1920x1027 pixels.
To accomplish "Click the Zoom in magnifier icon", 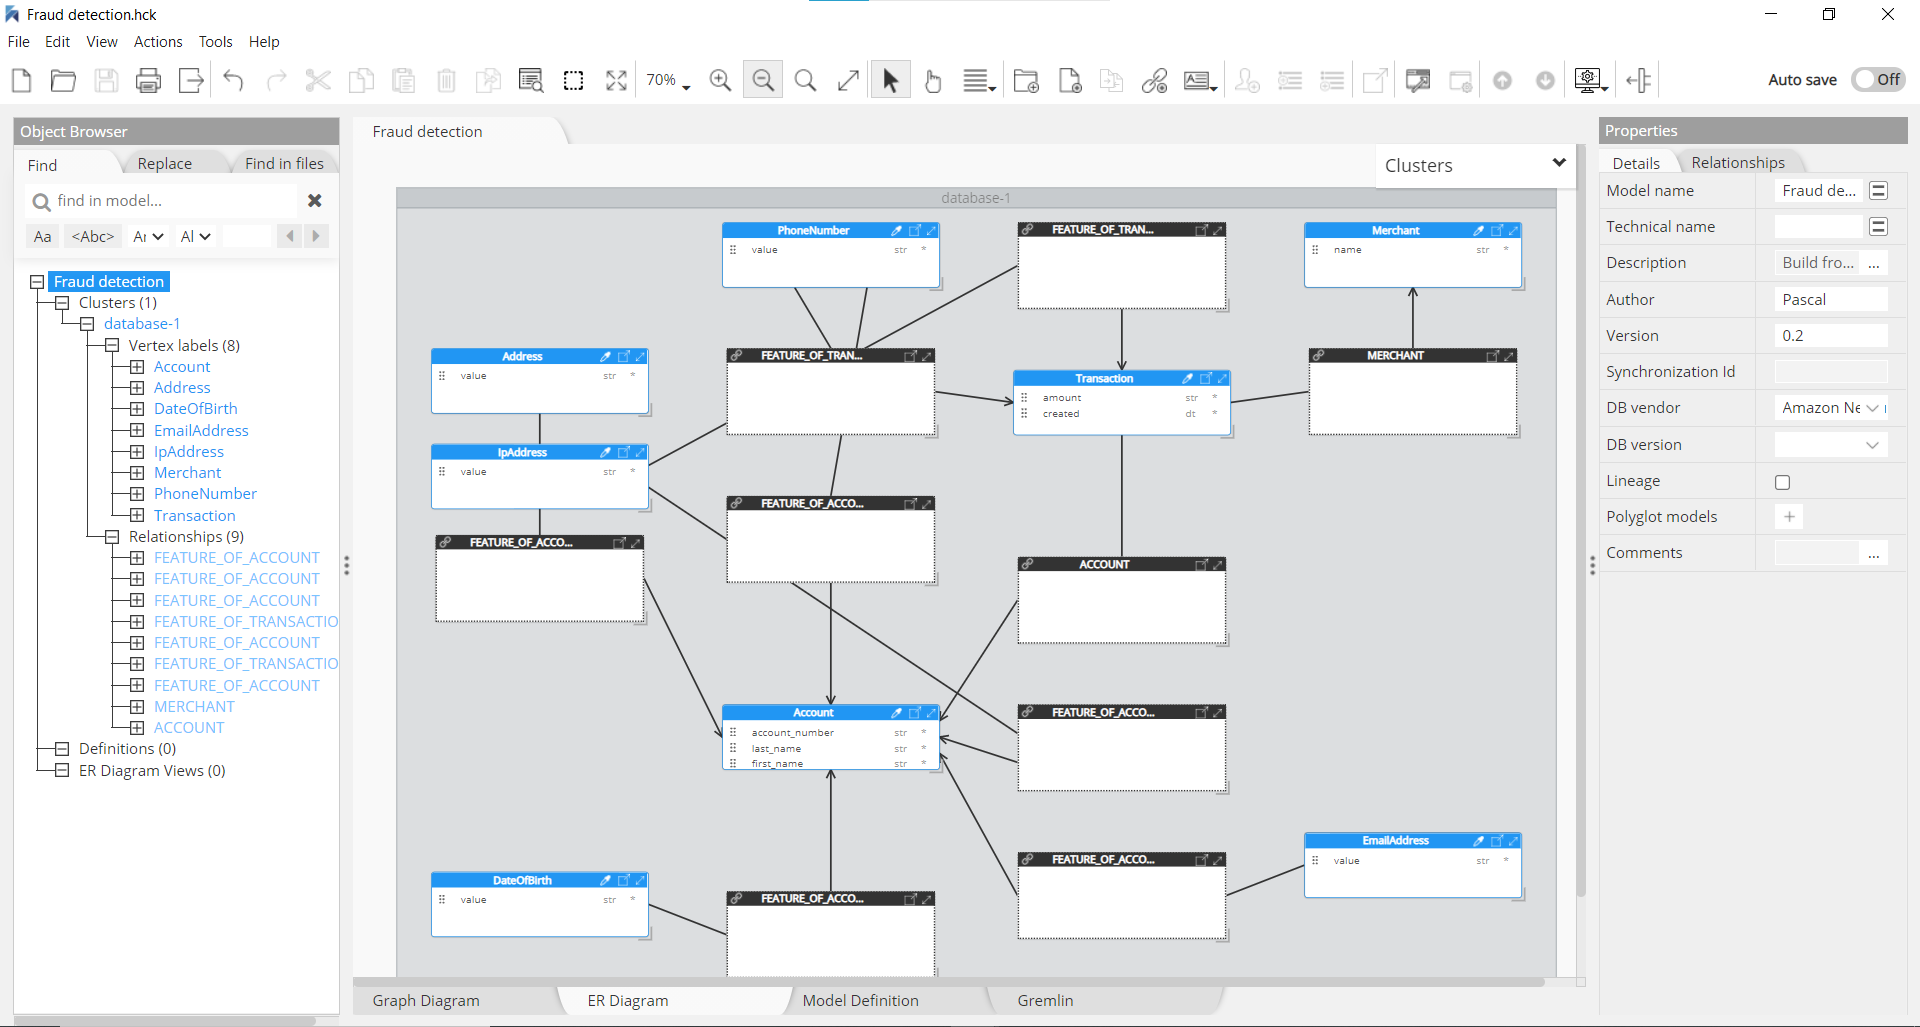I will click(x=720, y=81).
